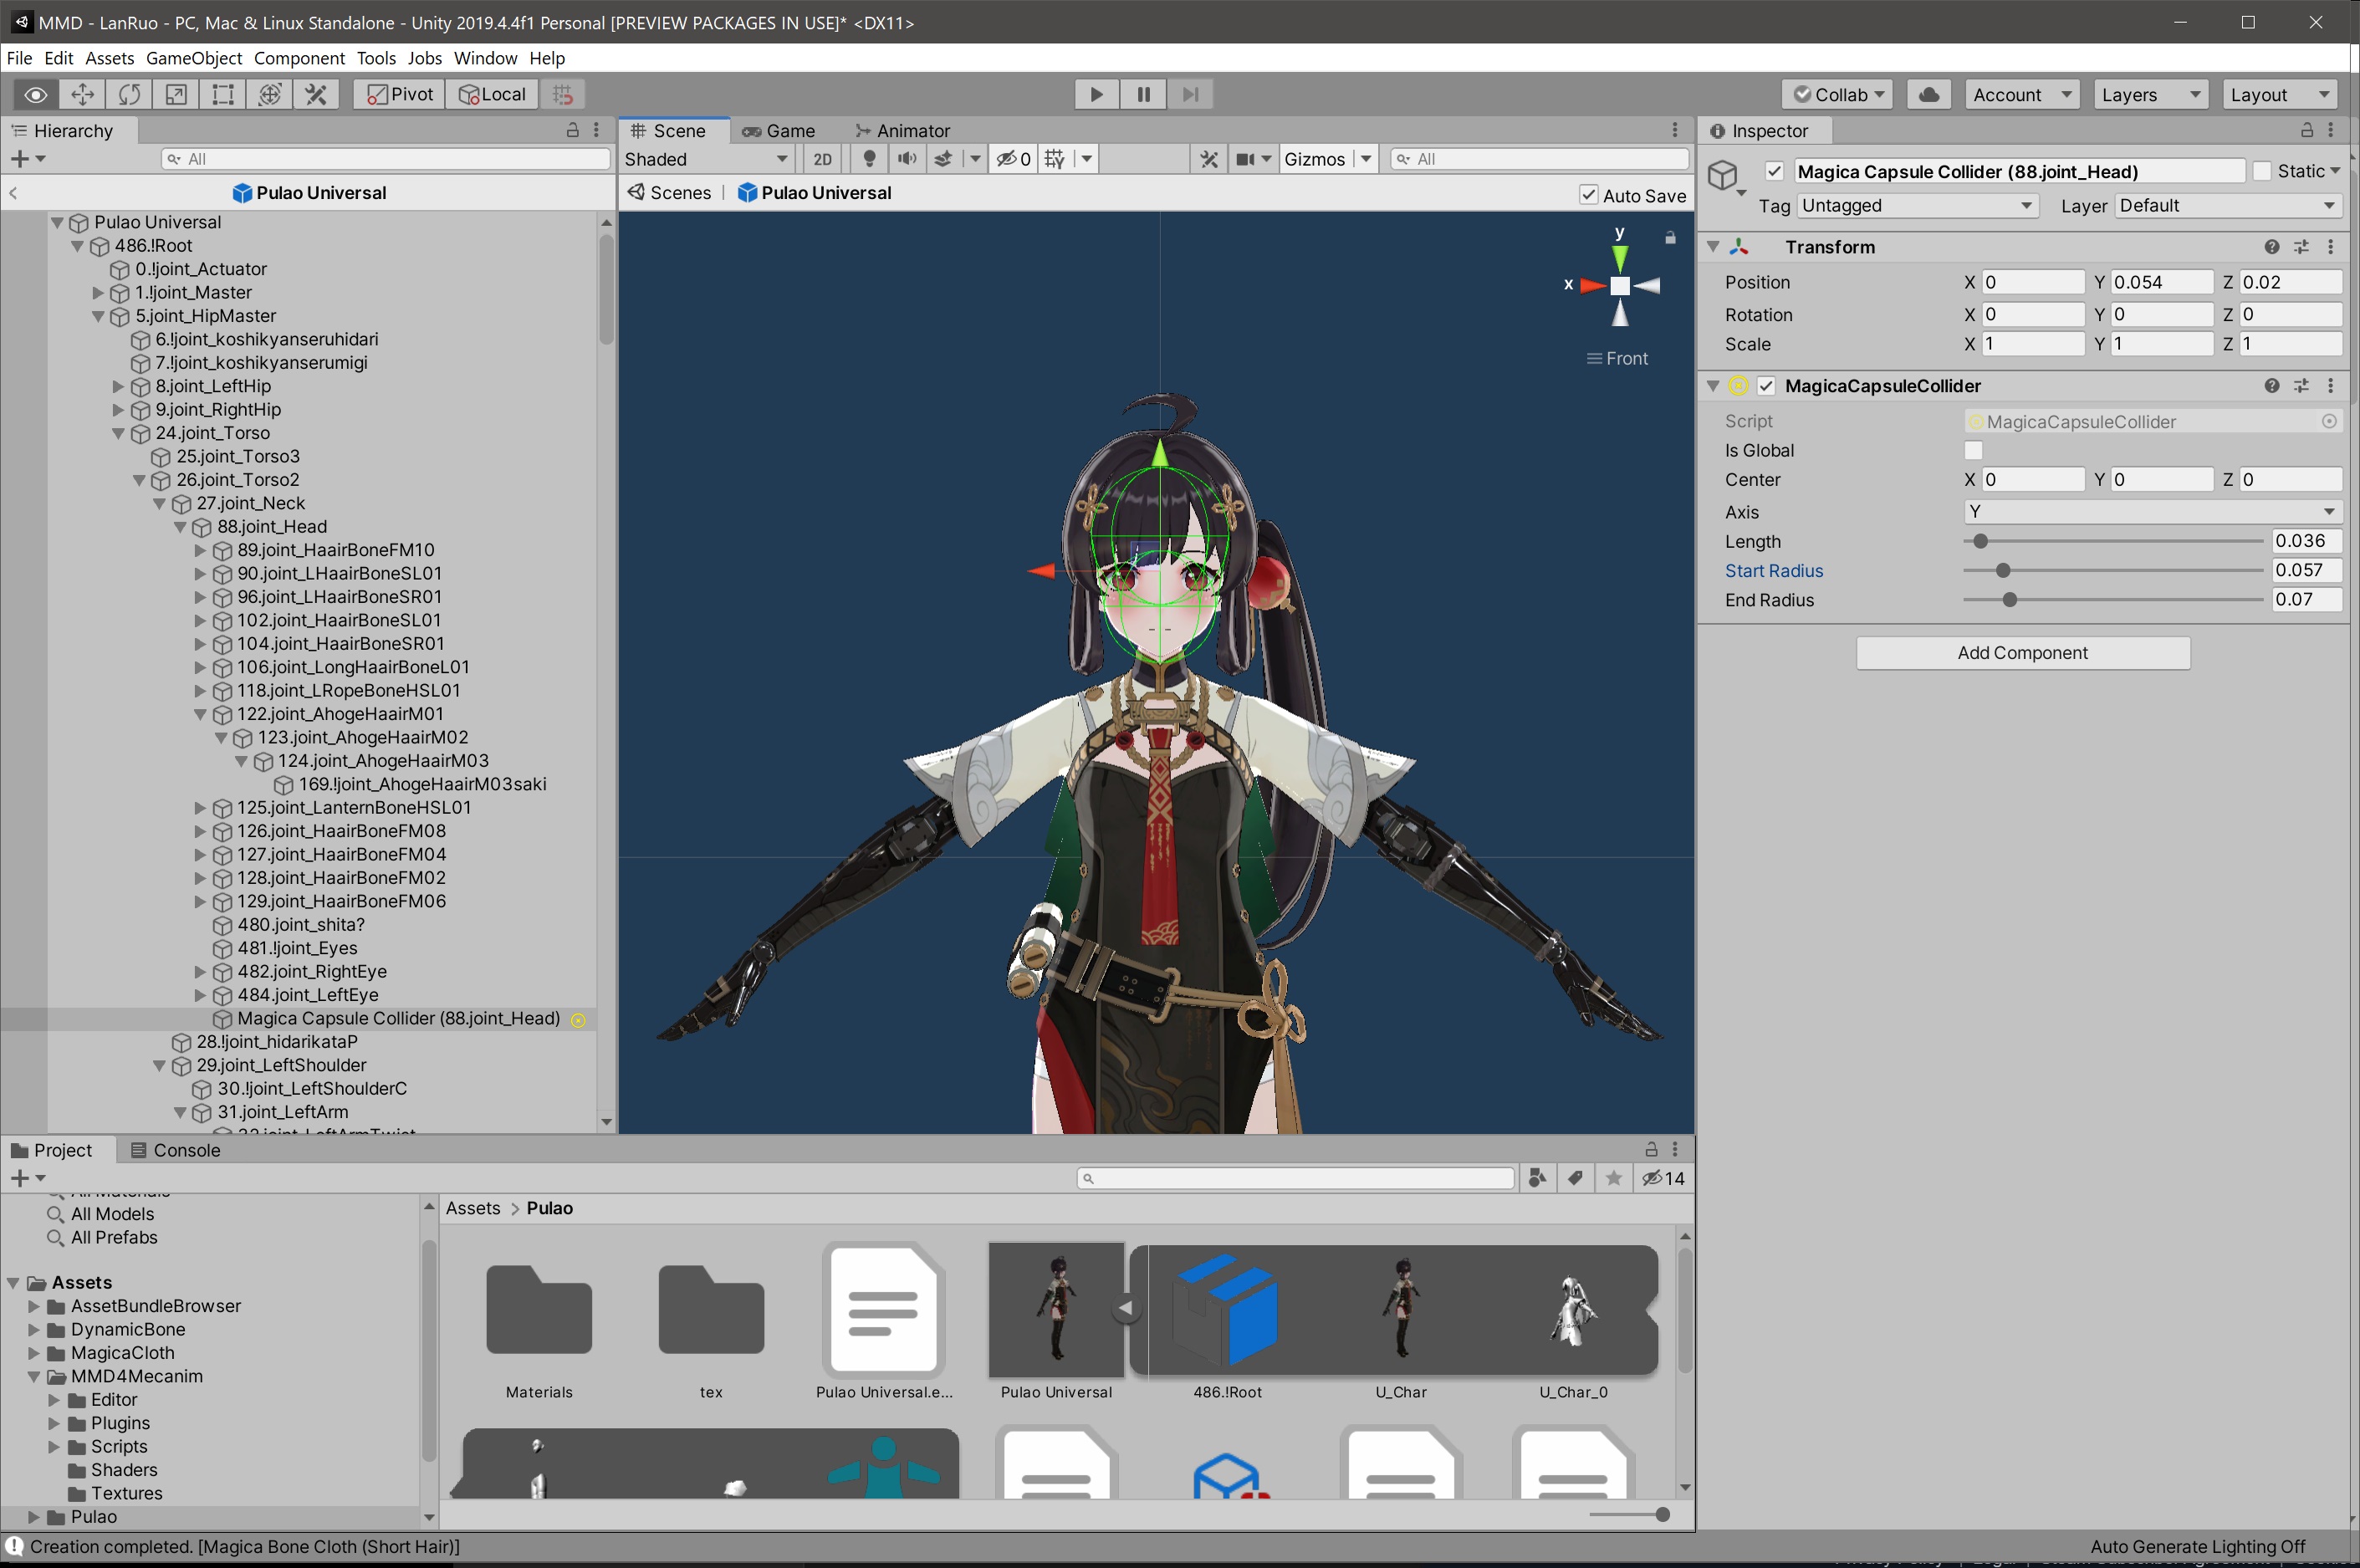
Task: Select the Rotate tool in toolbar
Action: 129,94
